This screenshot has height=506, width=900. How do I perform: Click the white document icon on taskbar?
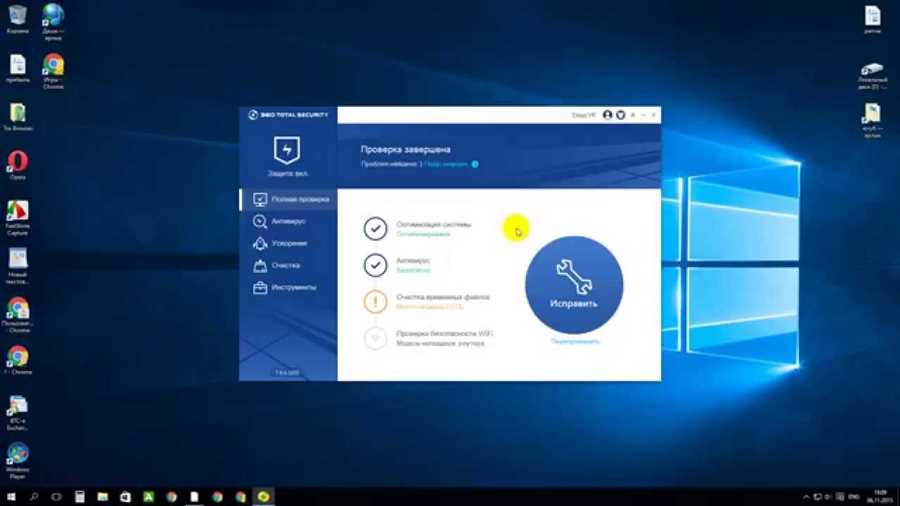(x=195, y=497)
